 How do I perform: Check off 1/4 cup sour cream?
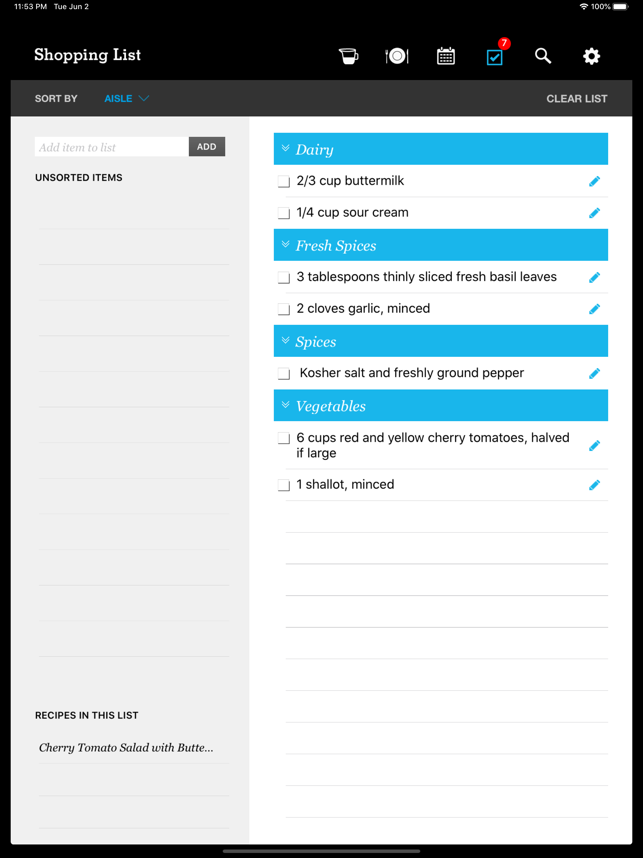[x=283, y=213]
